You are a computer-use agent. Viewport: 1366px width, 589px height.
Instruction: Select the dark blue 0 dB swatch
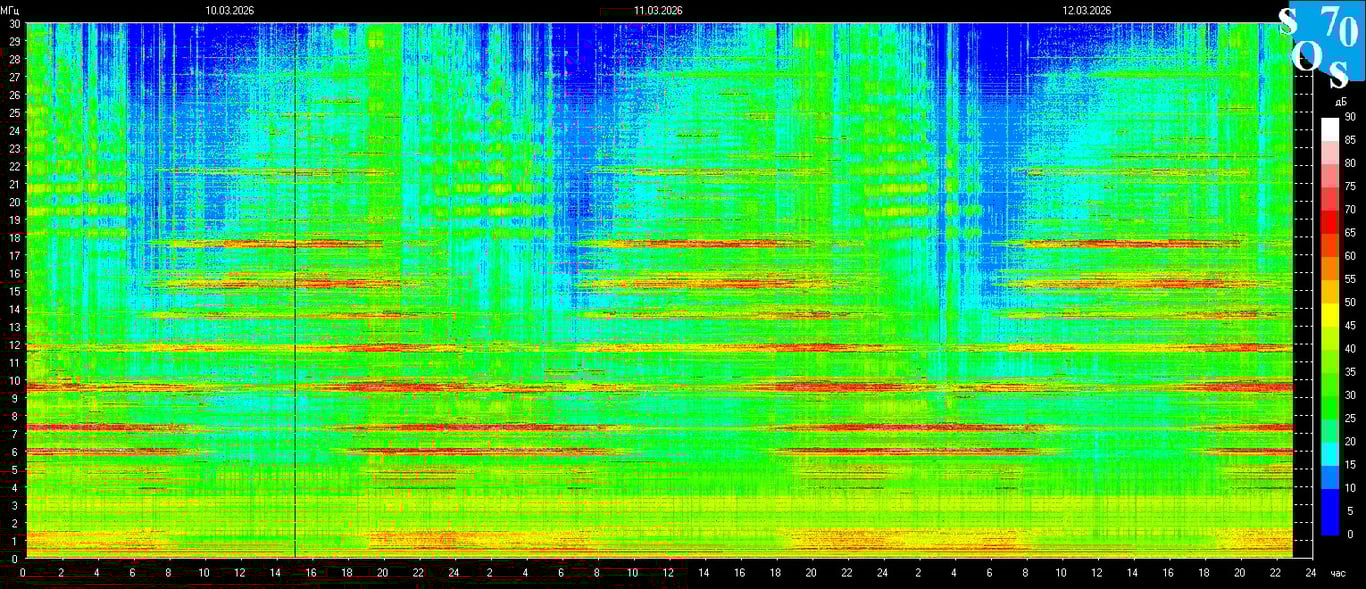1330,523
